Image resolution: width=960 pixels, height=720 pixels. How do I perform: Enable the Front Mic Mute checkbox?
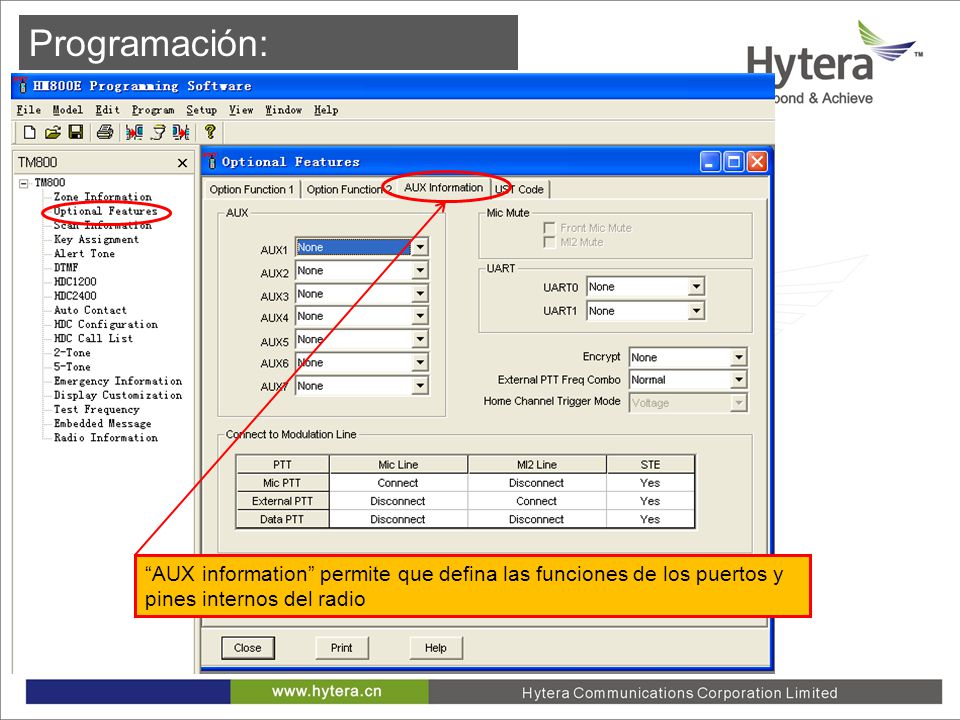coord(549,228)
